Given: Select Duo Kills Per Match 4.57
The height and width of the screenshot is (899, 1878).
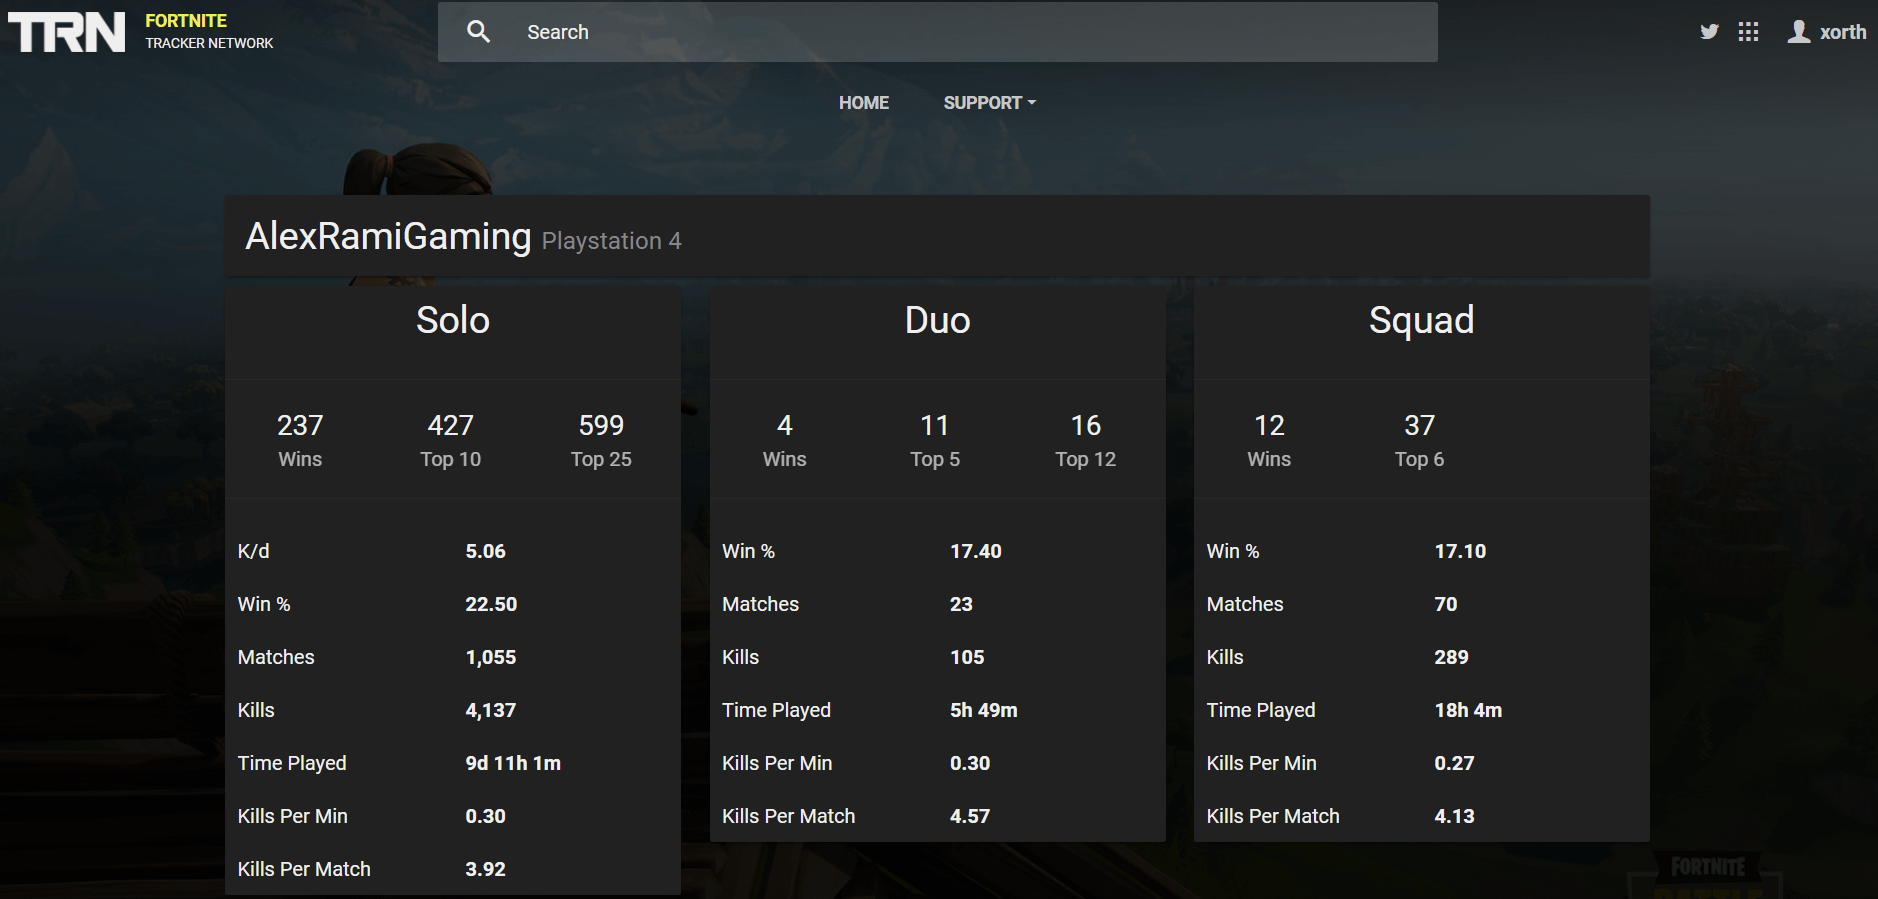Looking at the screenshot, I should pyautogui.click(x=970, y=816).
